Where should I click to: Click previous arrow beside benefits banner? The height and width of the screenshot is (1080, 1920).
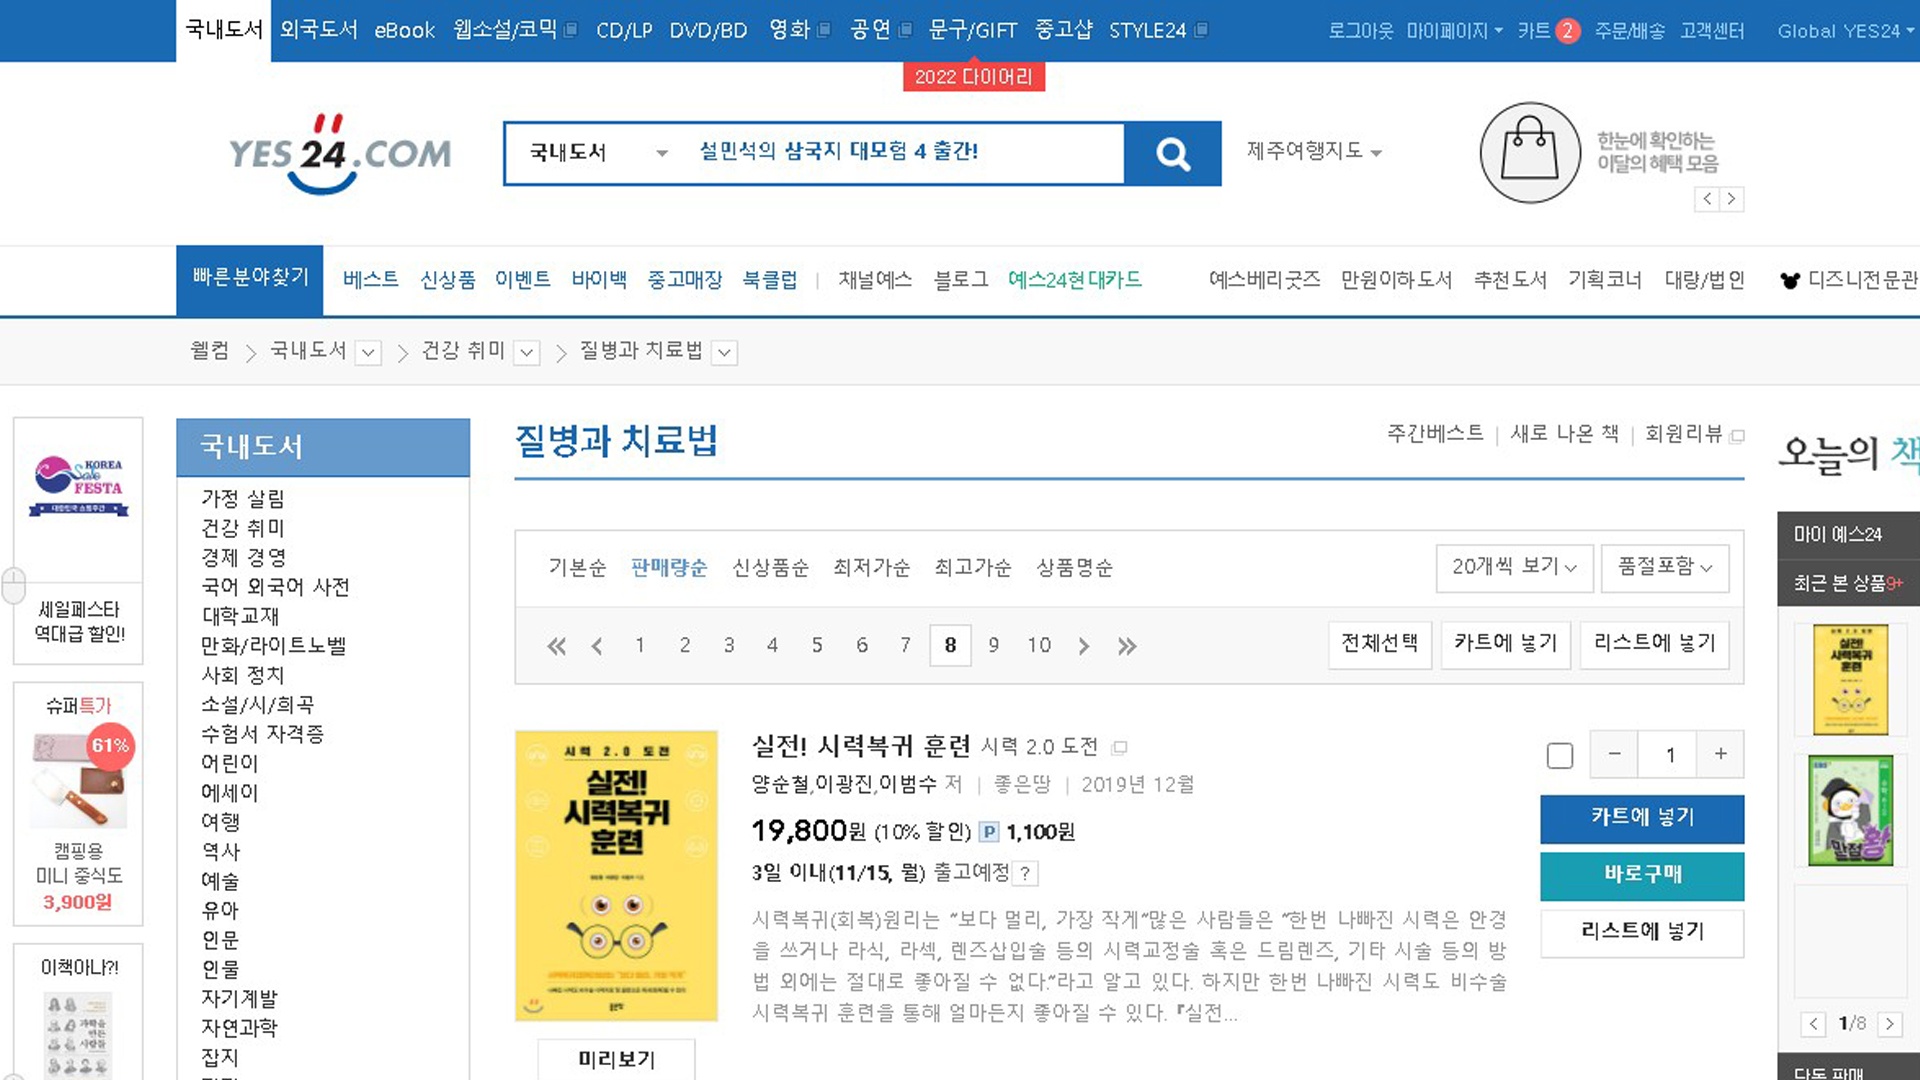point(1707,199)
